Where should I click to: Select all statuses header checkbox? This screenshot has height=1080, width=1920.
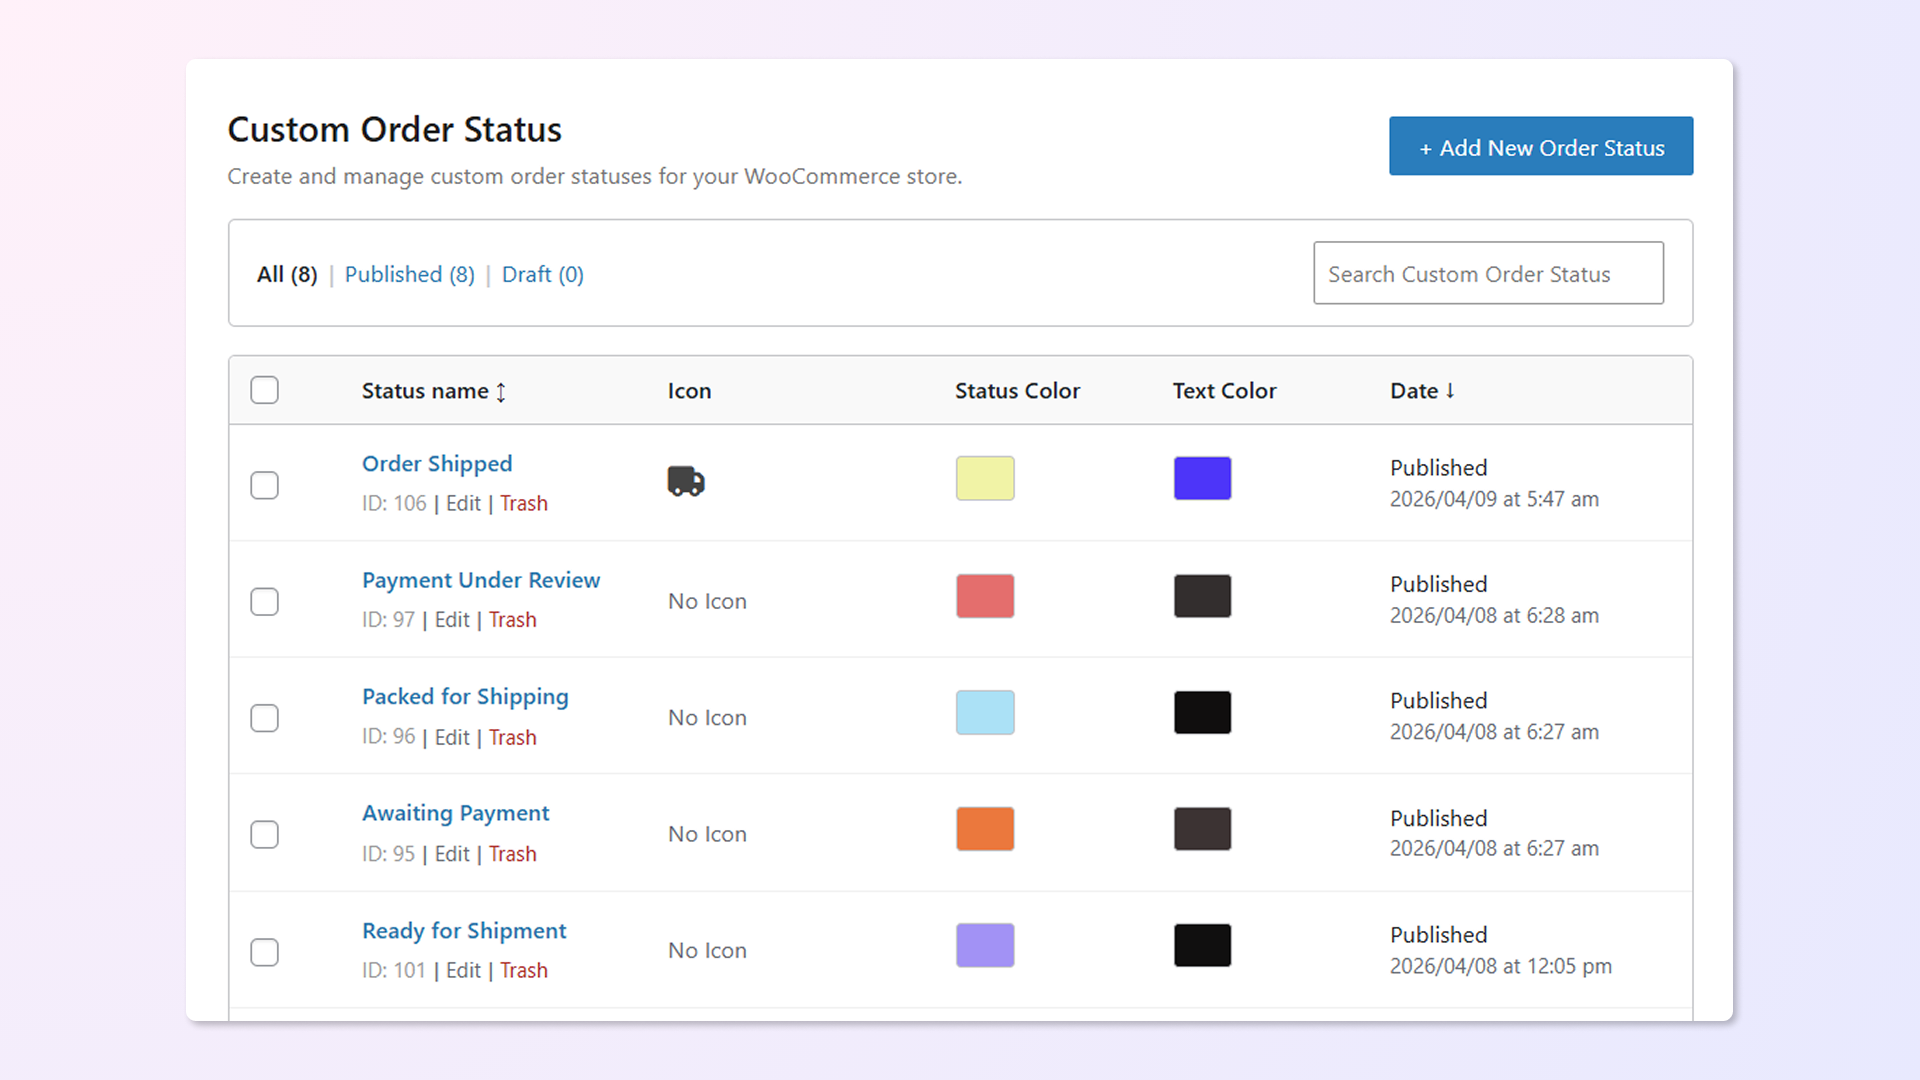(x=264, y=390)
